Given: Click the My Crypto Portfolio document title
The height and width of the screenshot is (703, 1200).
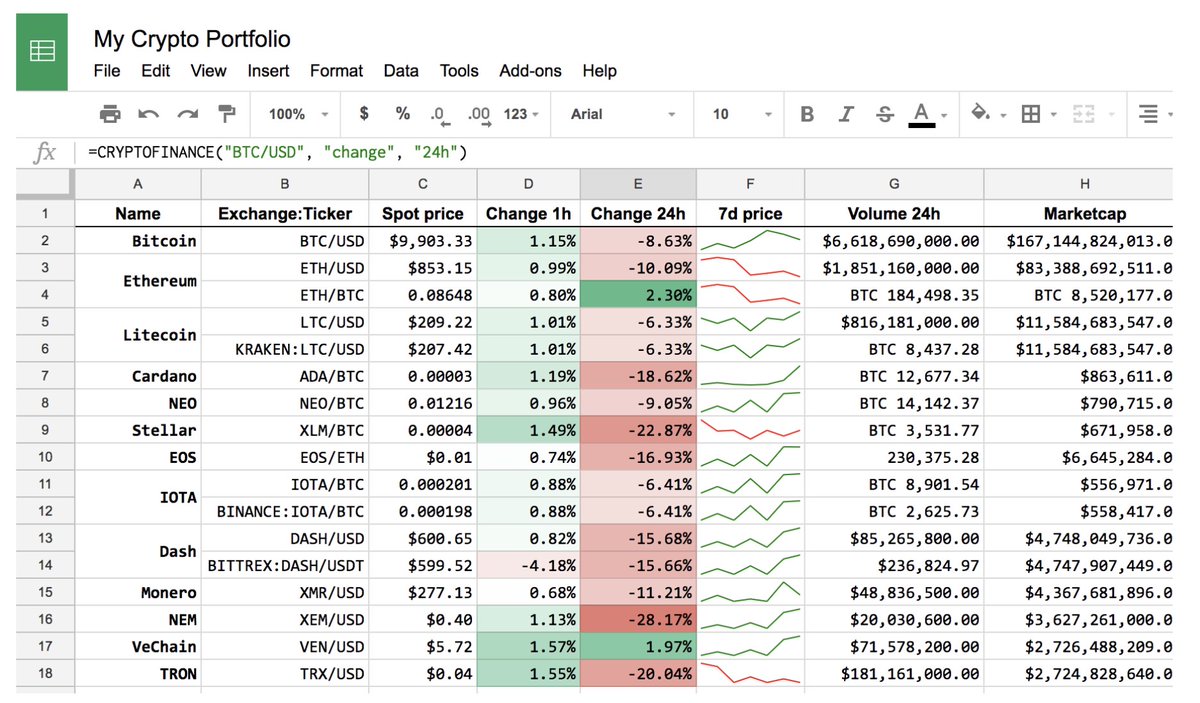Looking at the screenshot, I should tap(192, 39).
